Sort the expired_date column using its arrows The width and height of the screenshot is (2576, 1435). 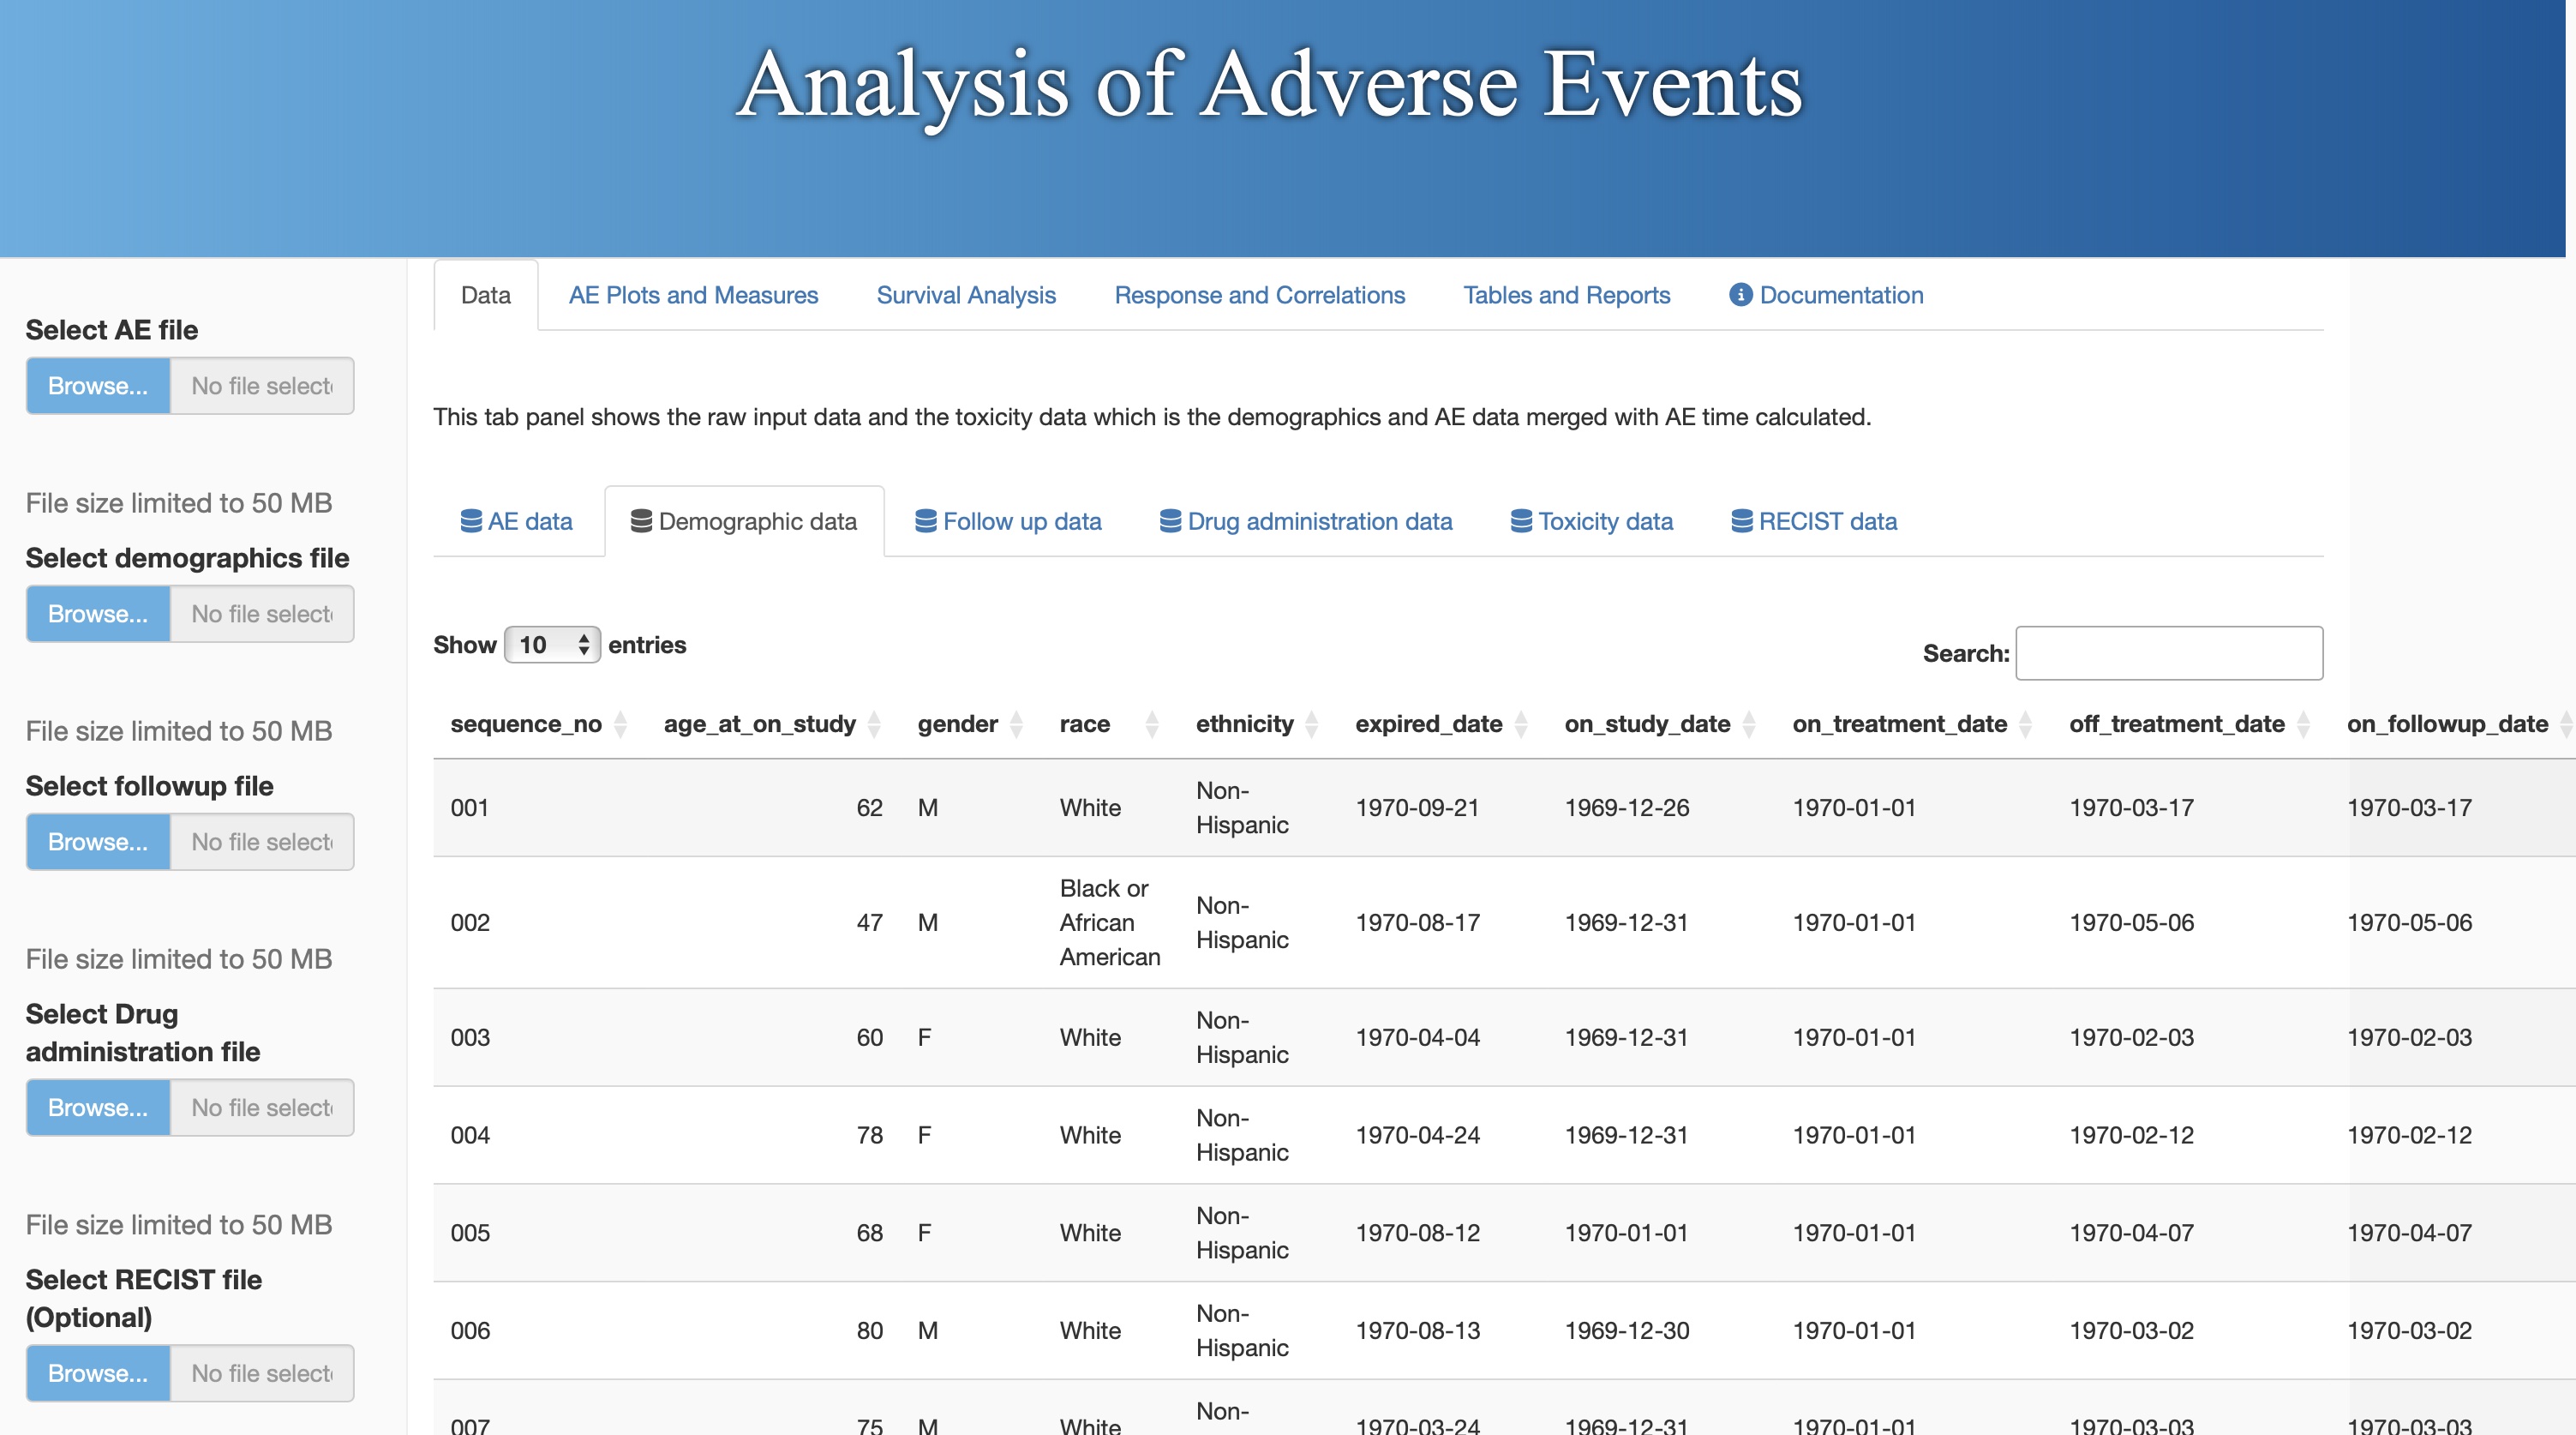[x=1521, y=724]
